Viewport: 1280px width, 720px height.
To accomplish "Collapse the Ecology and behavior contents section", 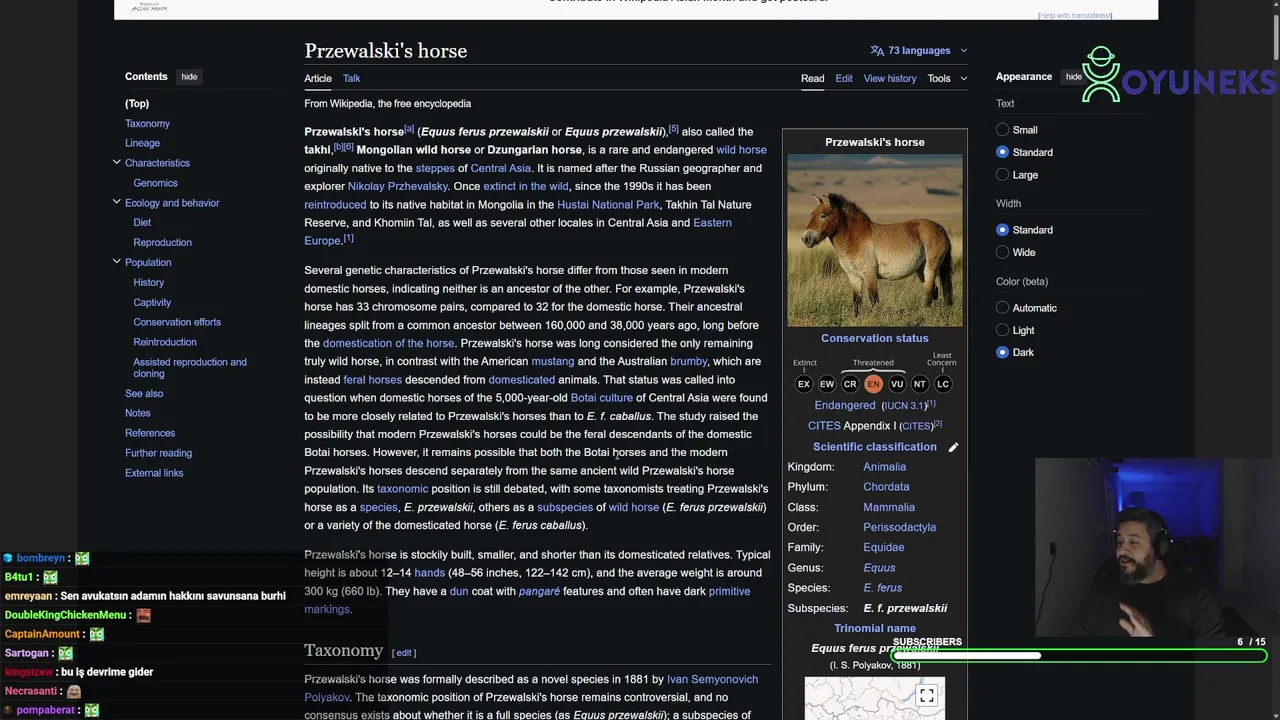I will (x=116, y=202).
